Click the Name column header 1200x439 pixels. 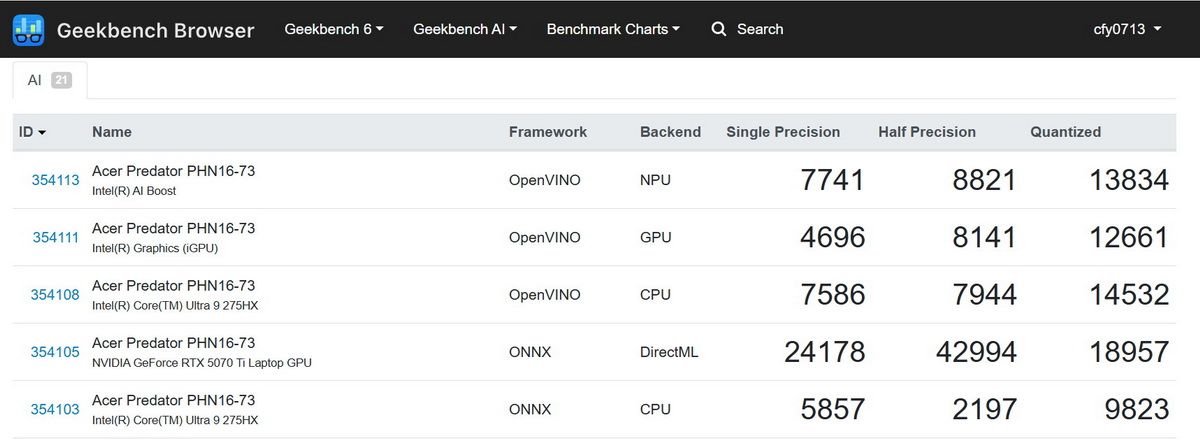coord(111,132)
